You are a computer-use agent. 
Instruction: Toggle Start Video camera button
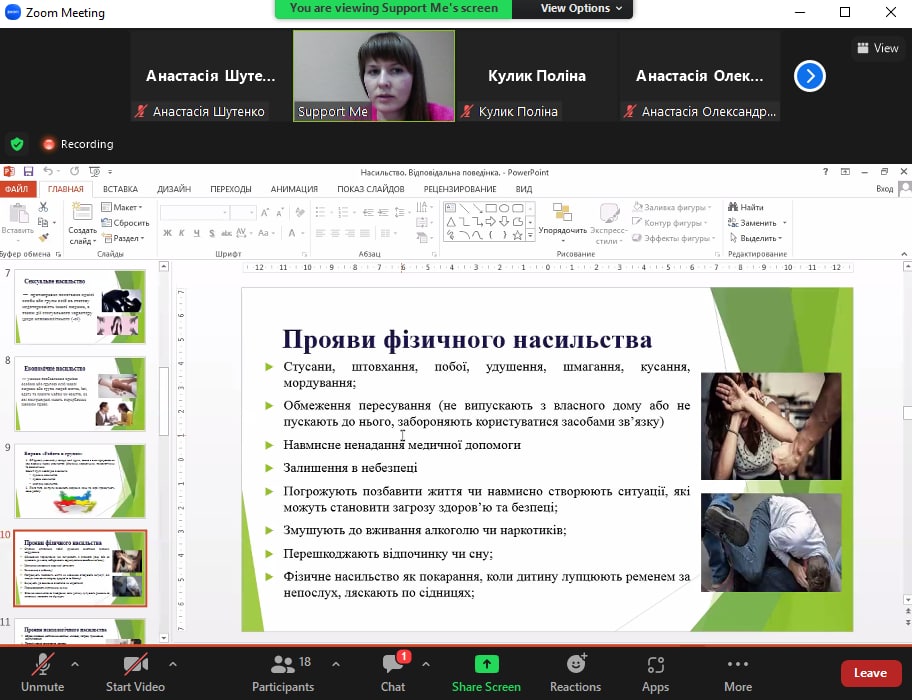pyautogui.click(x=135, y=665)
